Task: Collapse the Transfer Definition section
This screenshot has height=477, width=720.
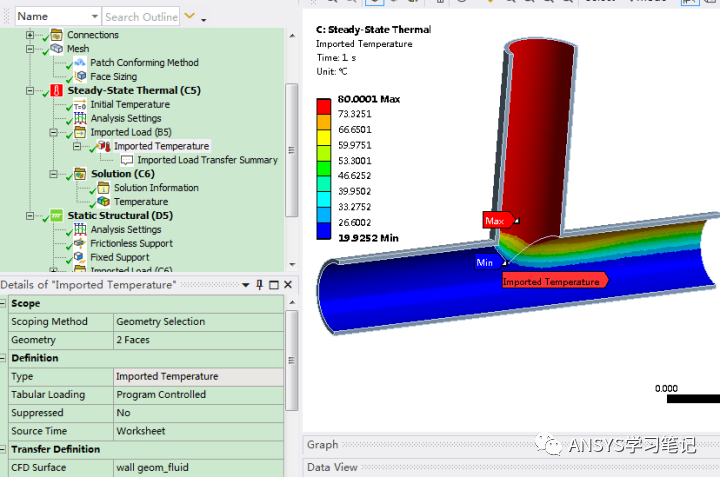Action: pyautogui.click(x=5, y=449)
